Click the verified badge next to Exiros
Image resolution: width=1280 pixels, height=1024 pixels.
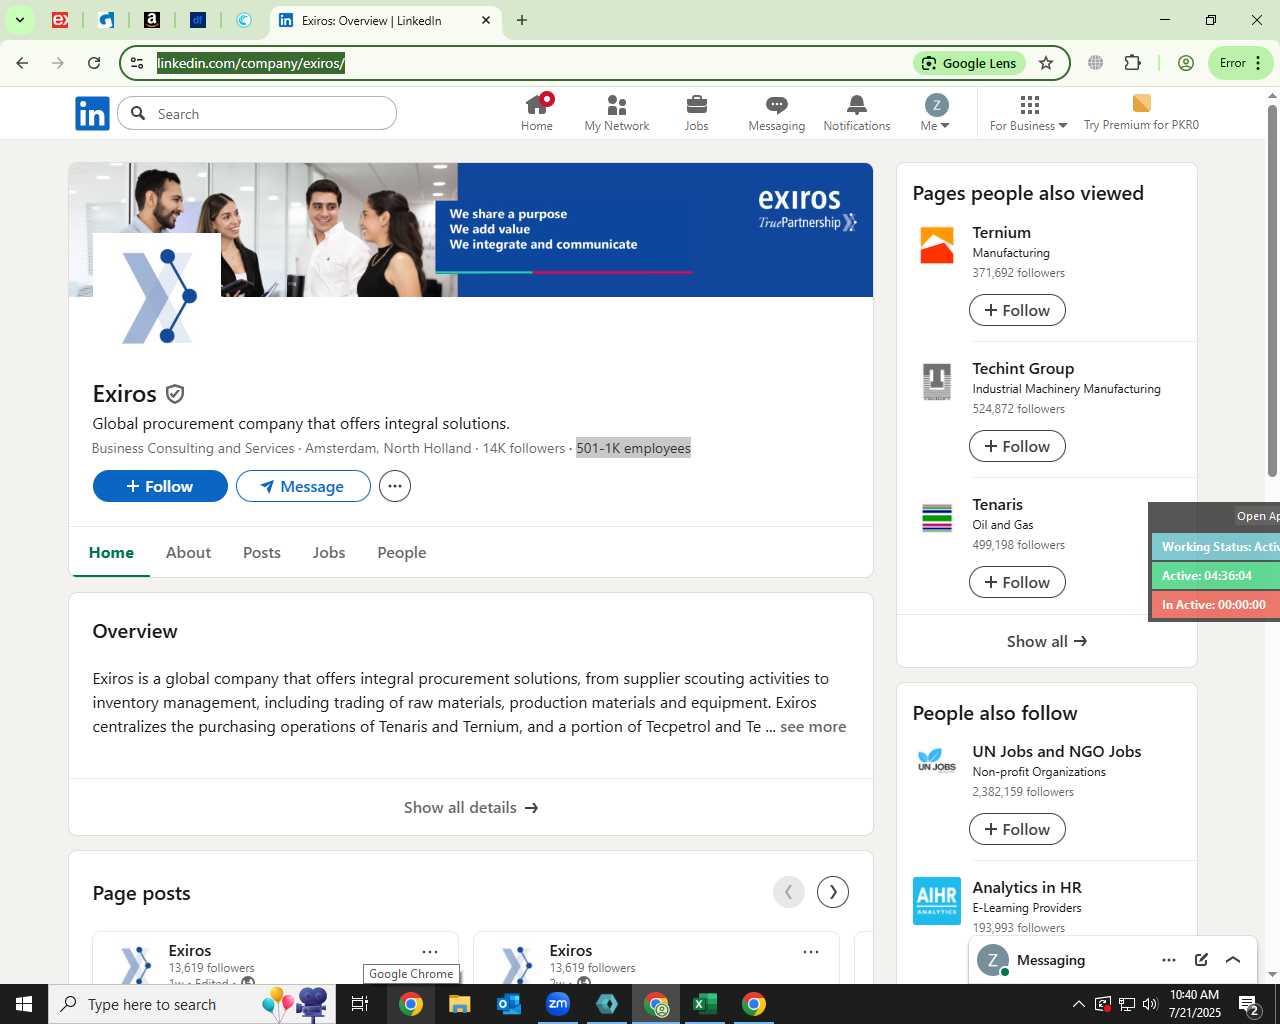(x=175, y=394)
